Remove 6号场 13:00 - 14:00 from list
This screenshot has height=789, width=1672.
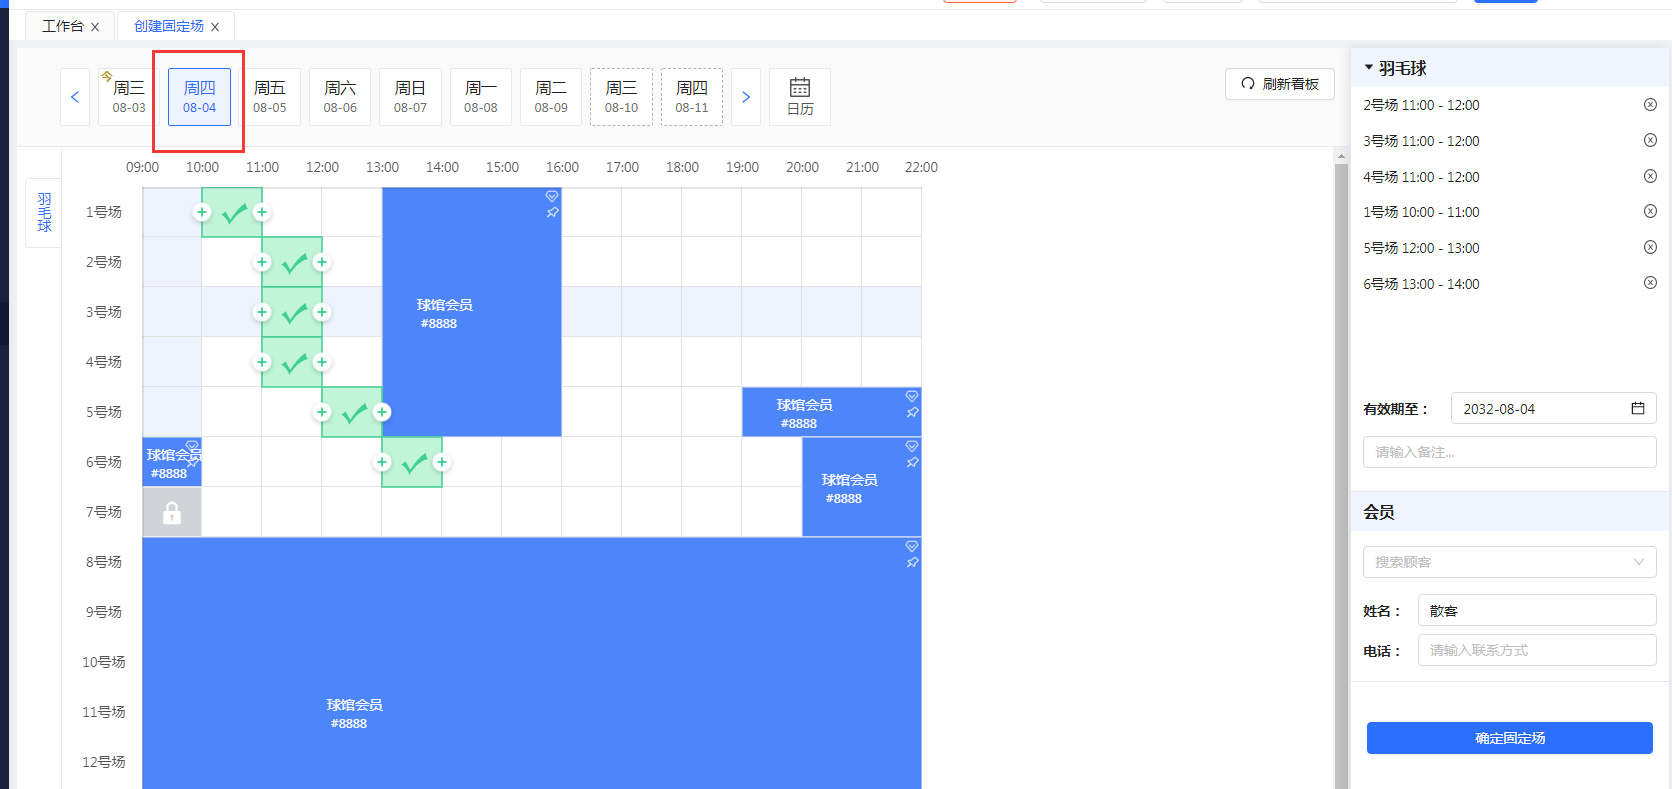pyautogui.click(x=1650, y=283)
